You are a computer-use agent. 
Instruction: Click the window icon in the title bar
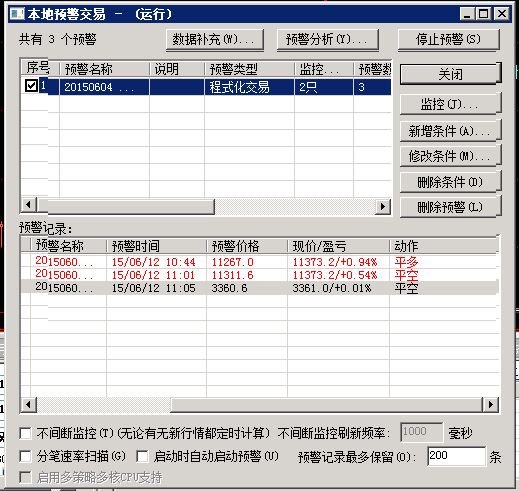click(x=17, y=14)
